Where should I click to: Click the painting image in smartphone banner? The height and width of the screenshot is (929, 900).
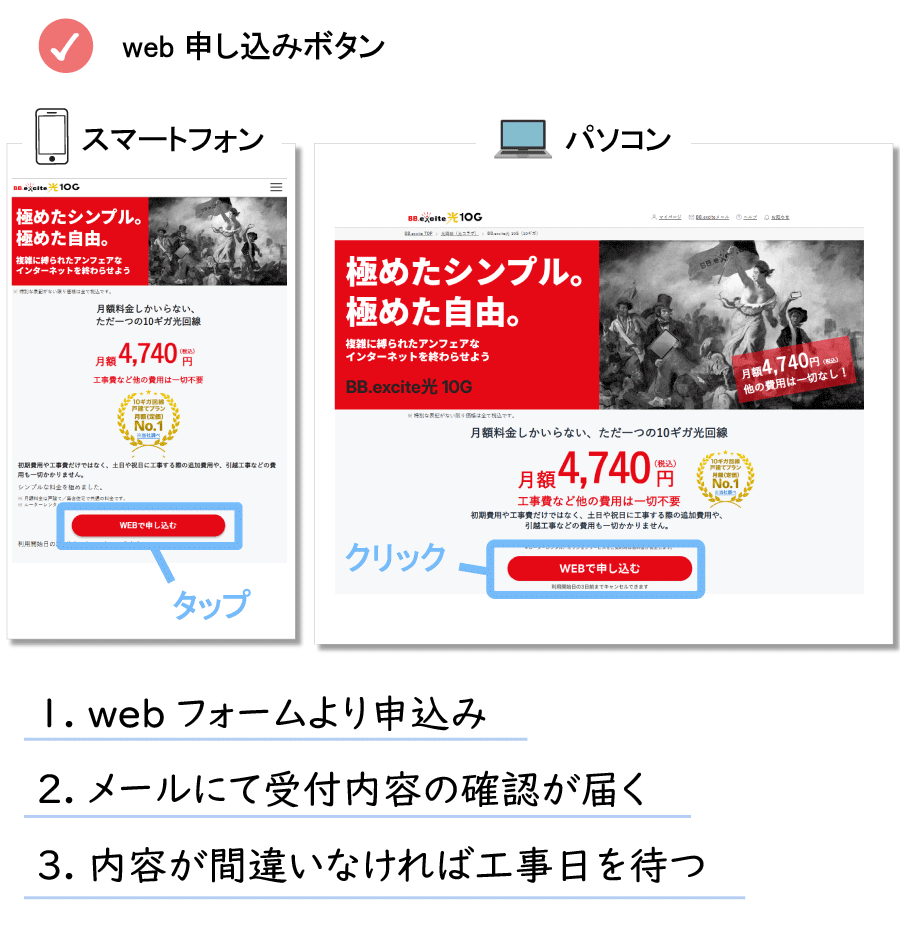217,241
